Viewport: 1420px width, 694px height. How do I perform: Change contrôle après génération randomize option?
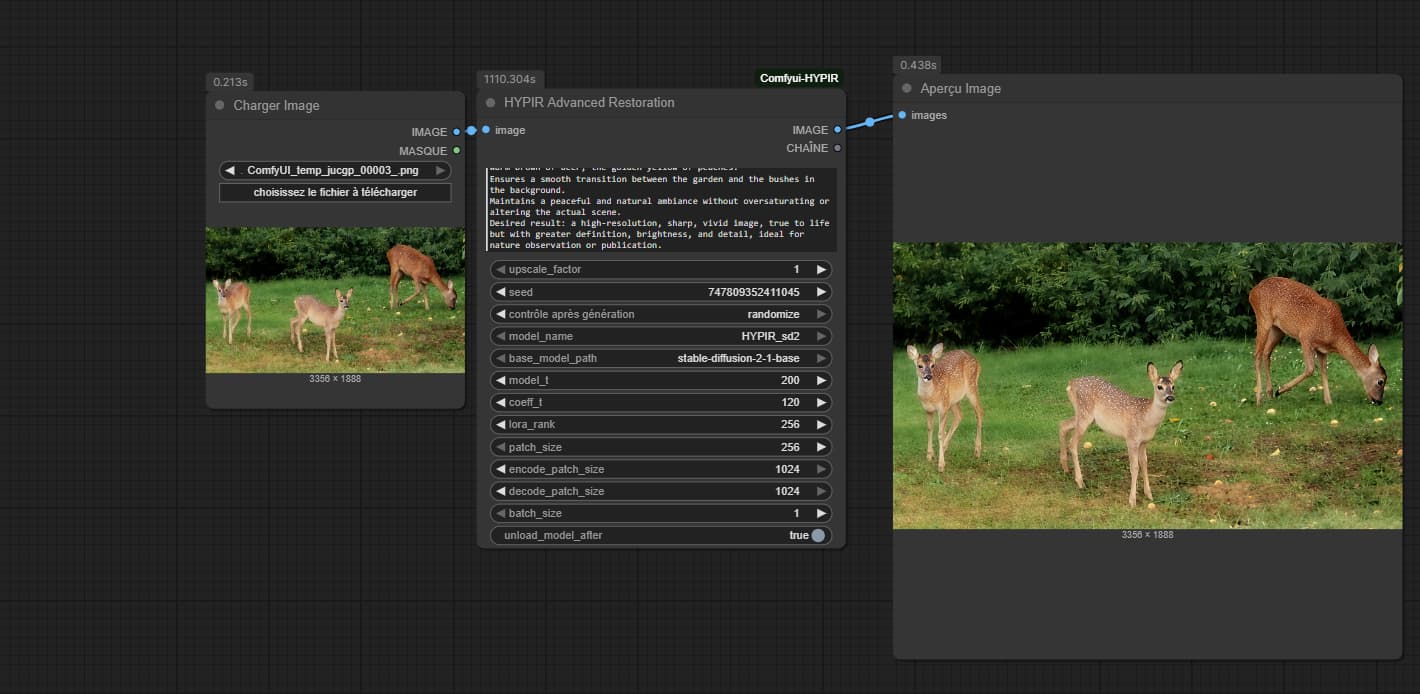[x=661, y=314]
